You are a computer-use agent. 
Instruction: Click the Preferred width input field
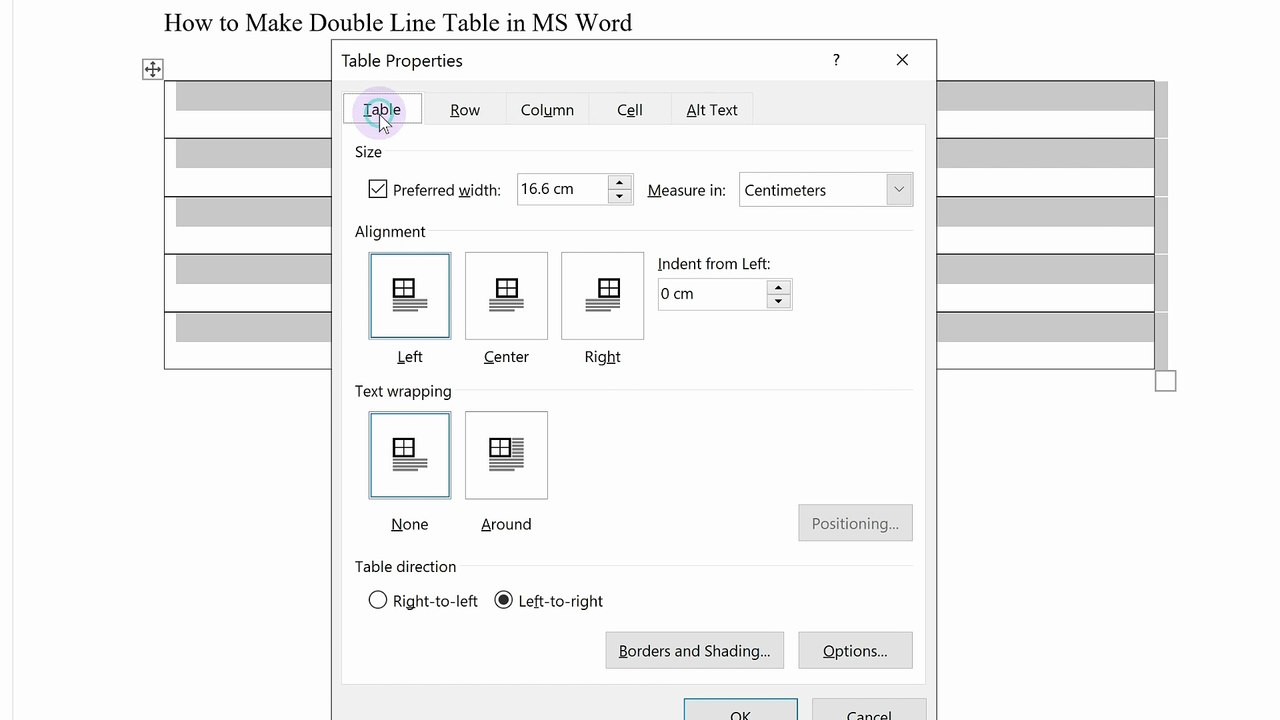563,189
